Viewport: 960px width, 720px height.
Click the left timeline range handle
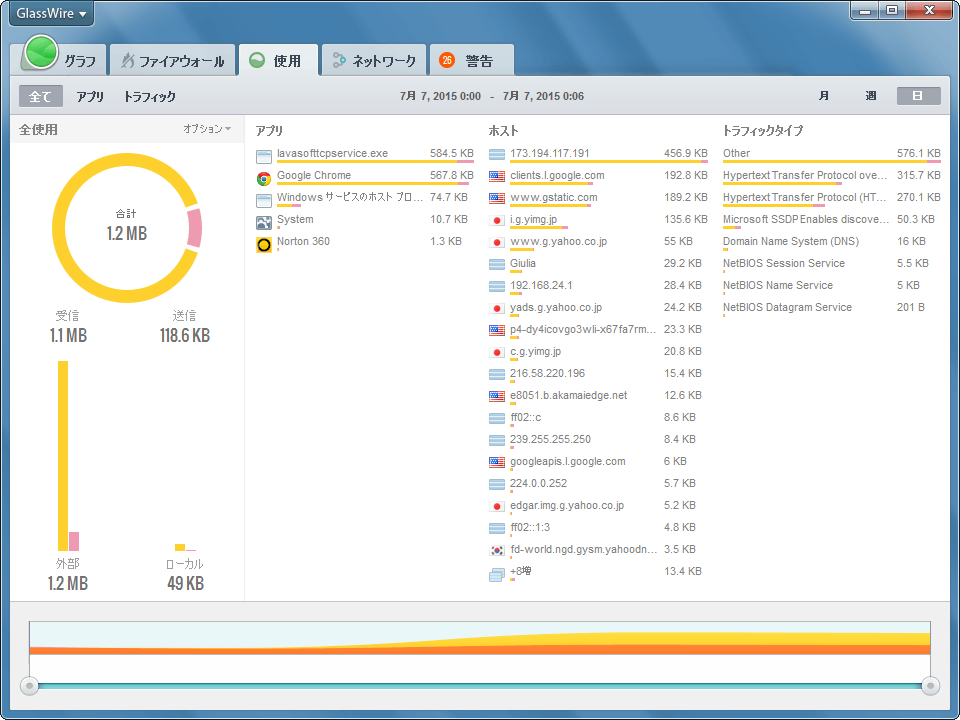pos(29,686)
